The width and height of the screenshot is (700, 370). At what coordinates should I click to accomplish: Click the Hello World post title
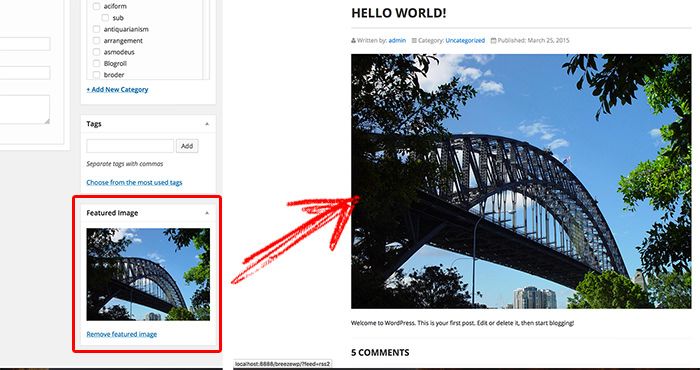point(399,13)
